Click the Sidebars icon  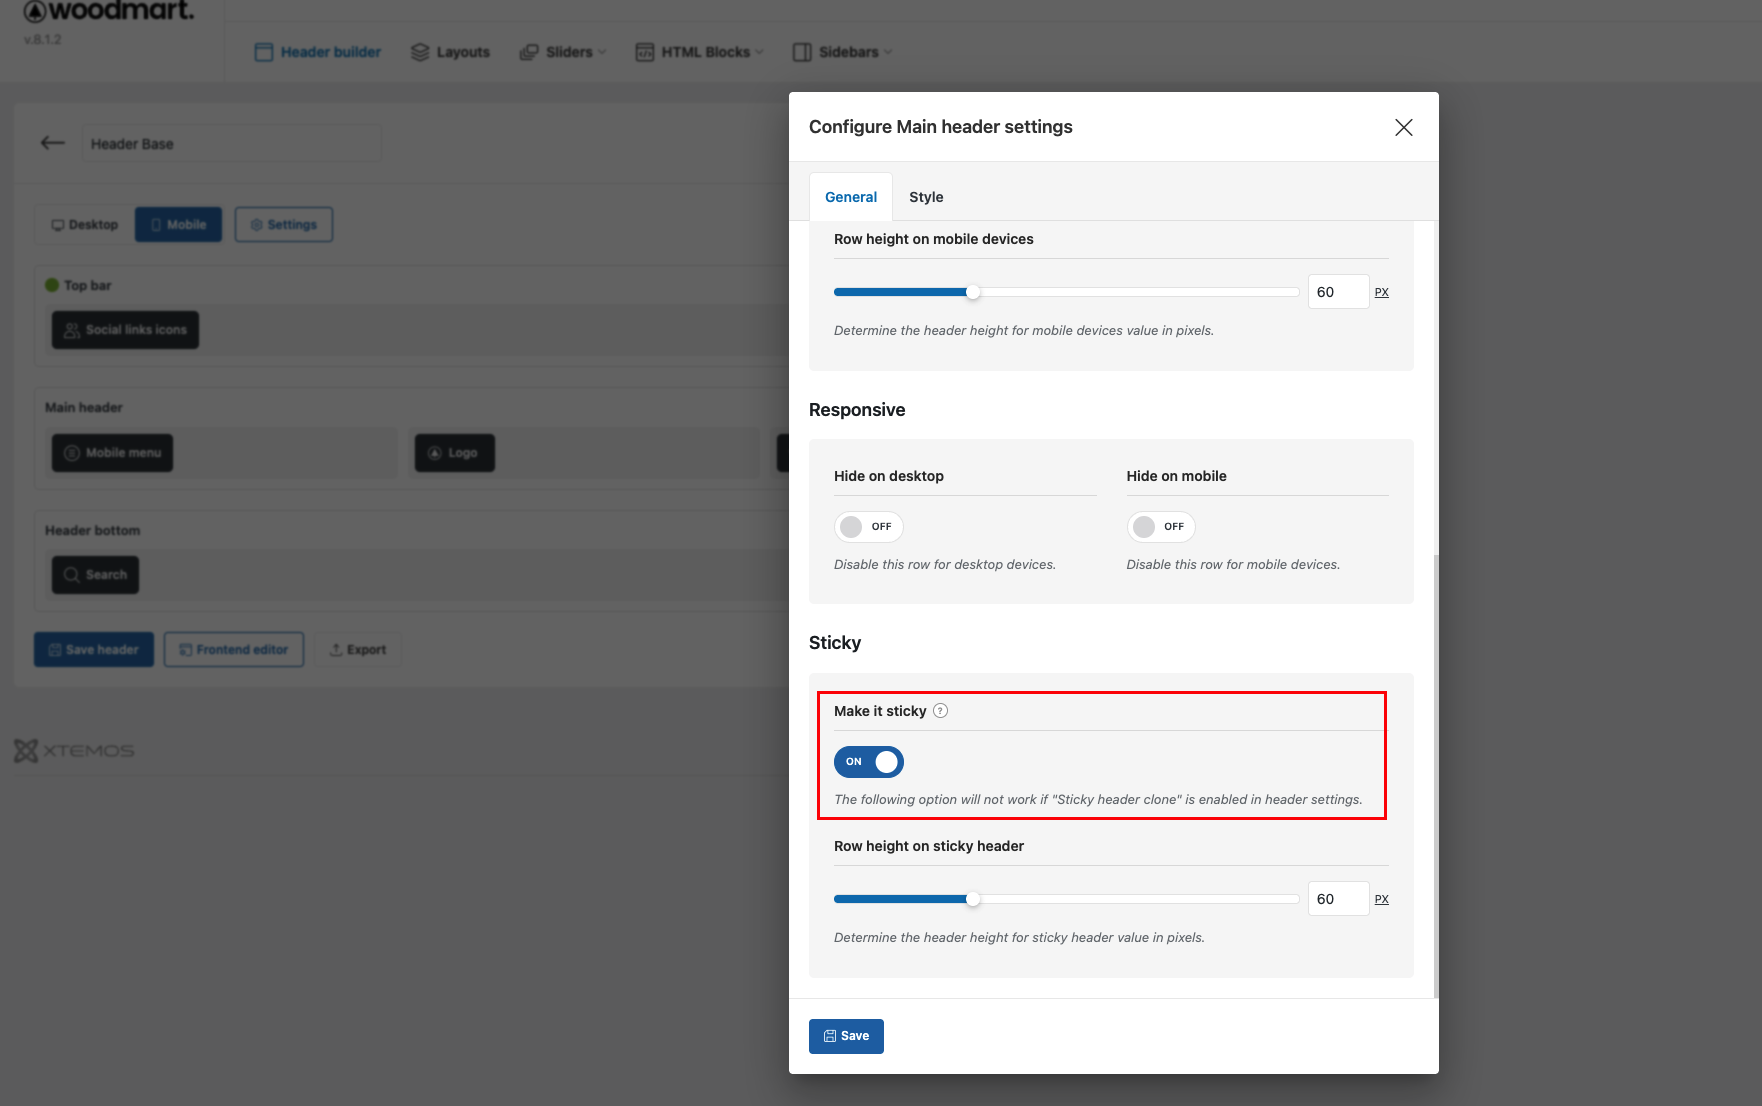pos(802,52)
